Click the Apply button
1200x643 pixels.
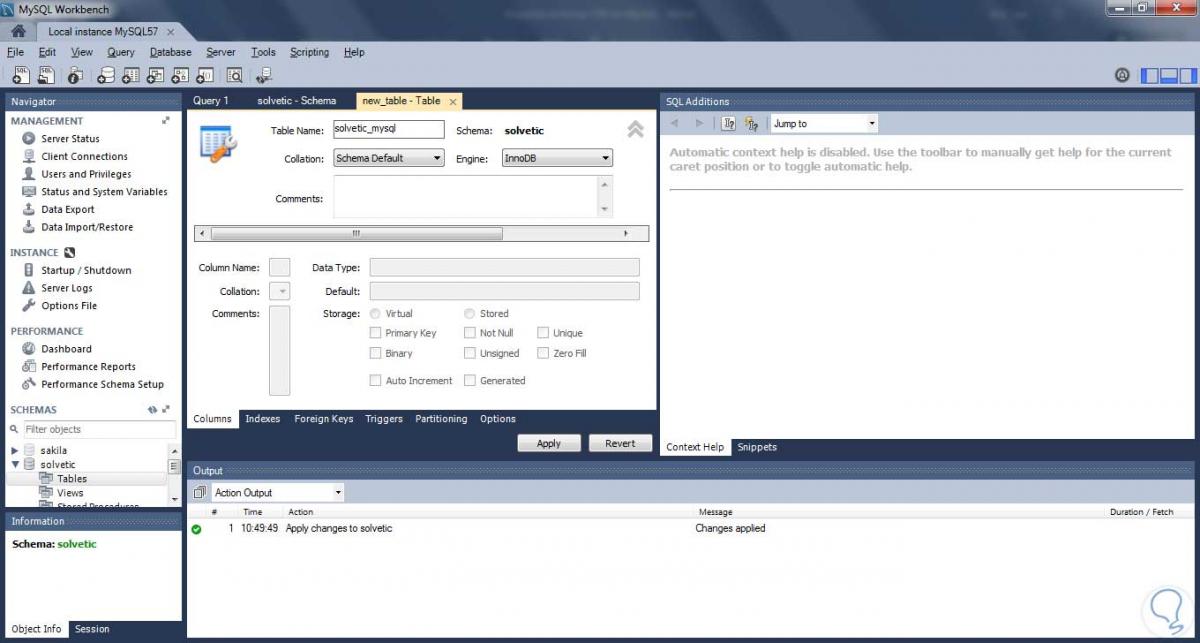click(x=549, y=443)
